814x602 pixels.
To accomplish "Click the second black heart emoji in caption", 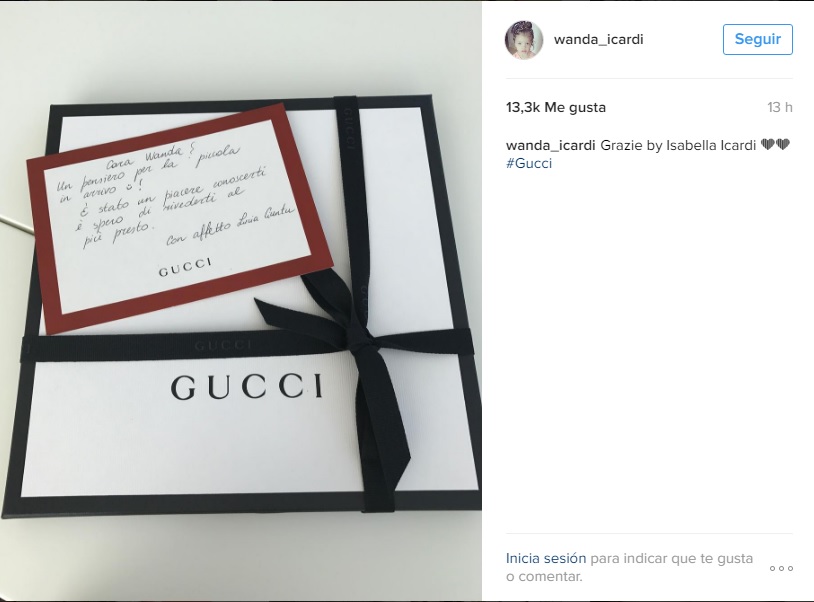I will 782,145.
